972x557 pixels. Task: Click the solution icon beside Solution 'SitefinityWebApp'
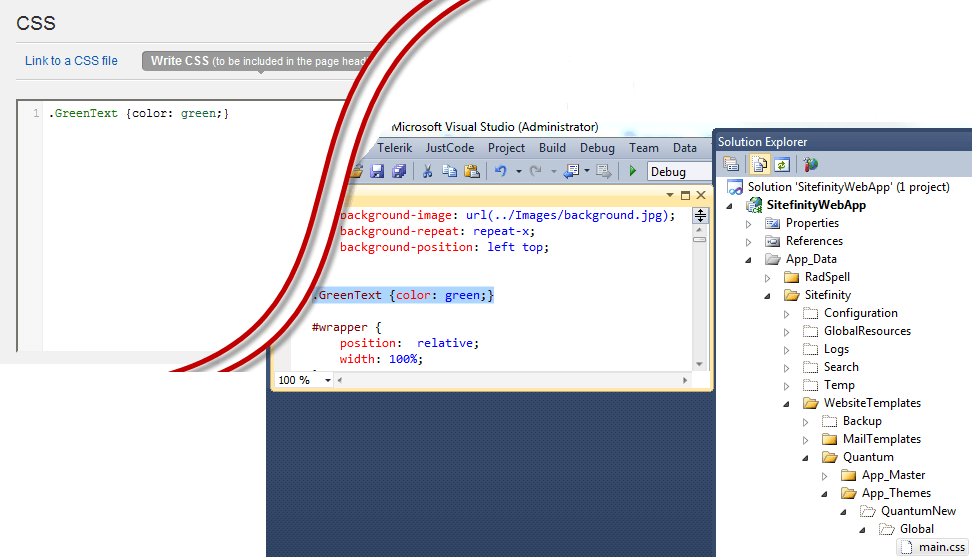point(735,187)
